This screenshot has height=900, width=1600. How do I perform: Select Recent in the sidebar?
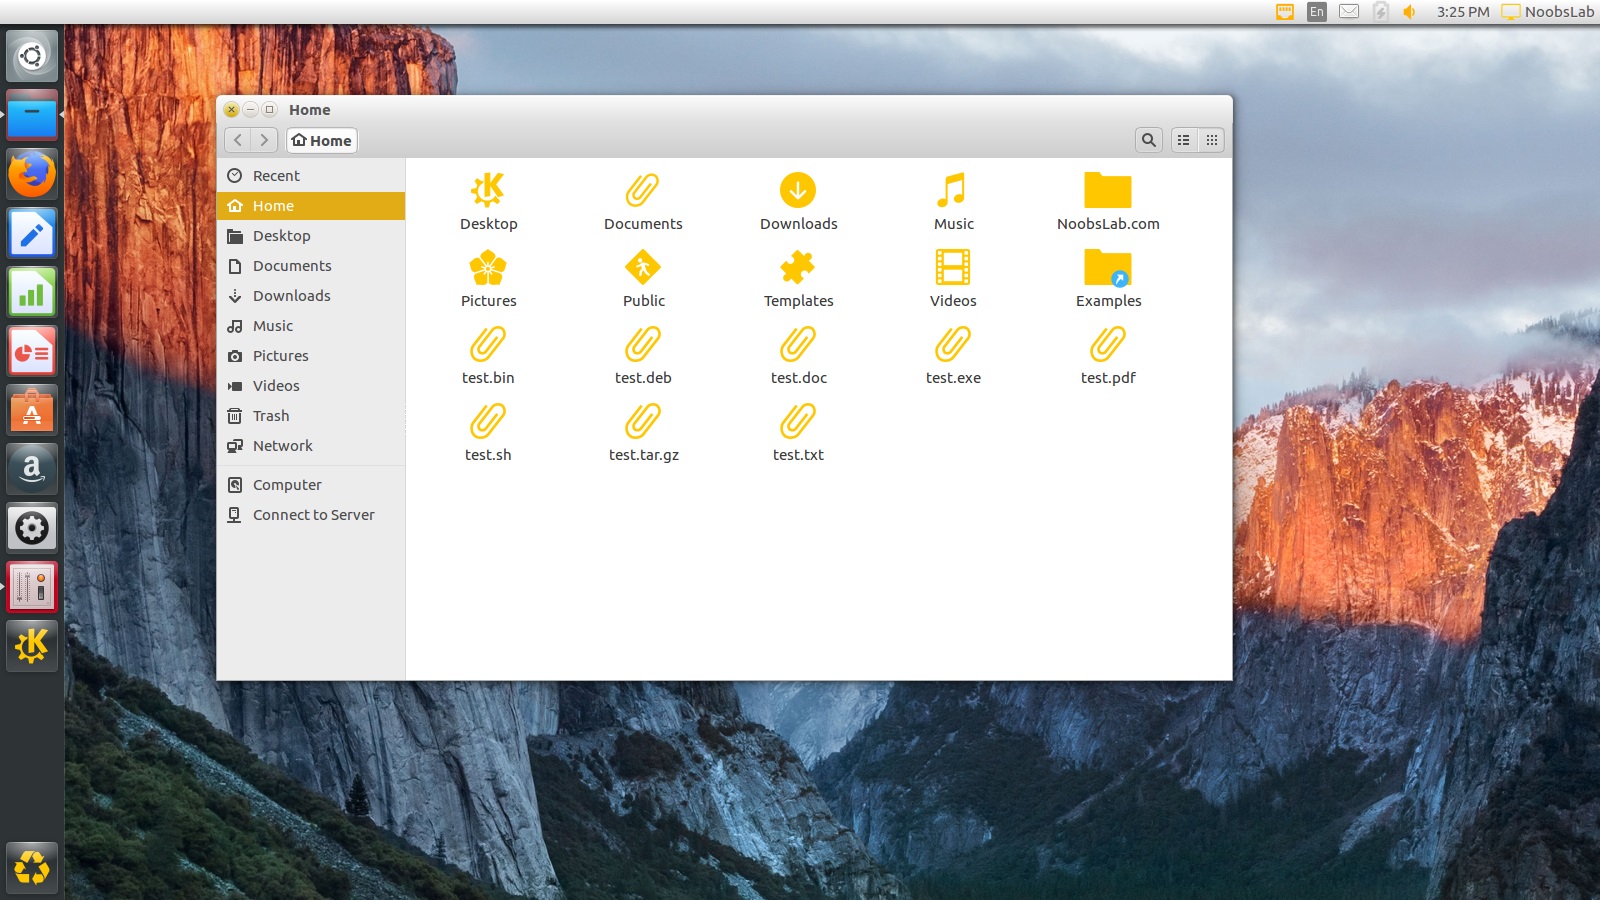point(275,175)
